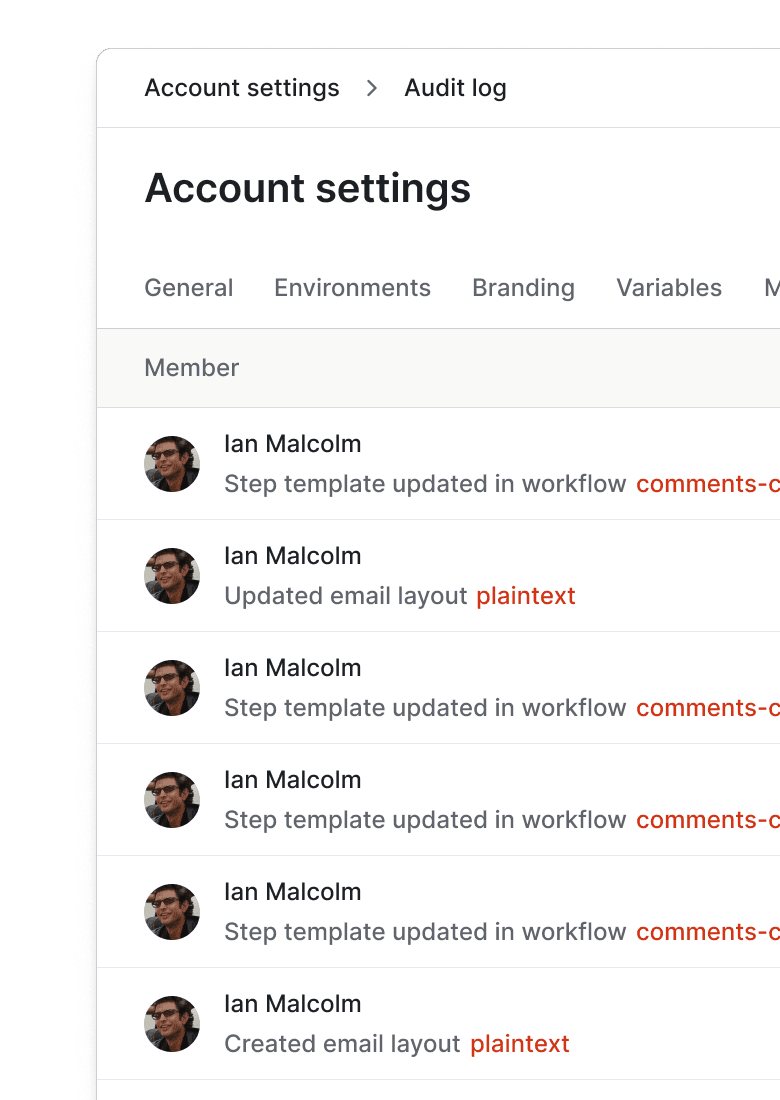Go to Account settings breadcrumb

coord(242,88)
